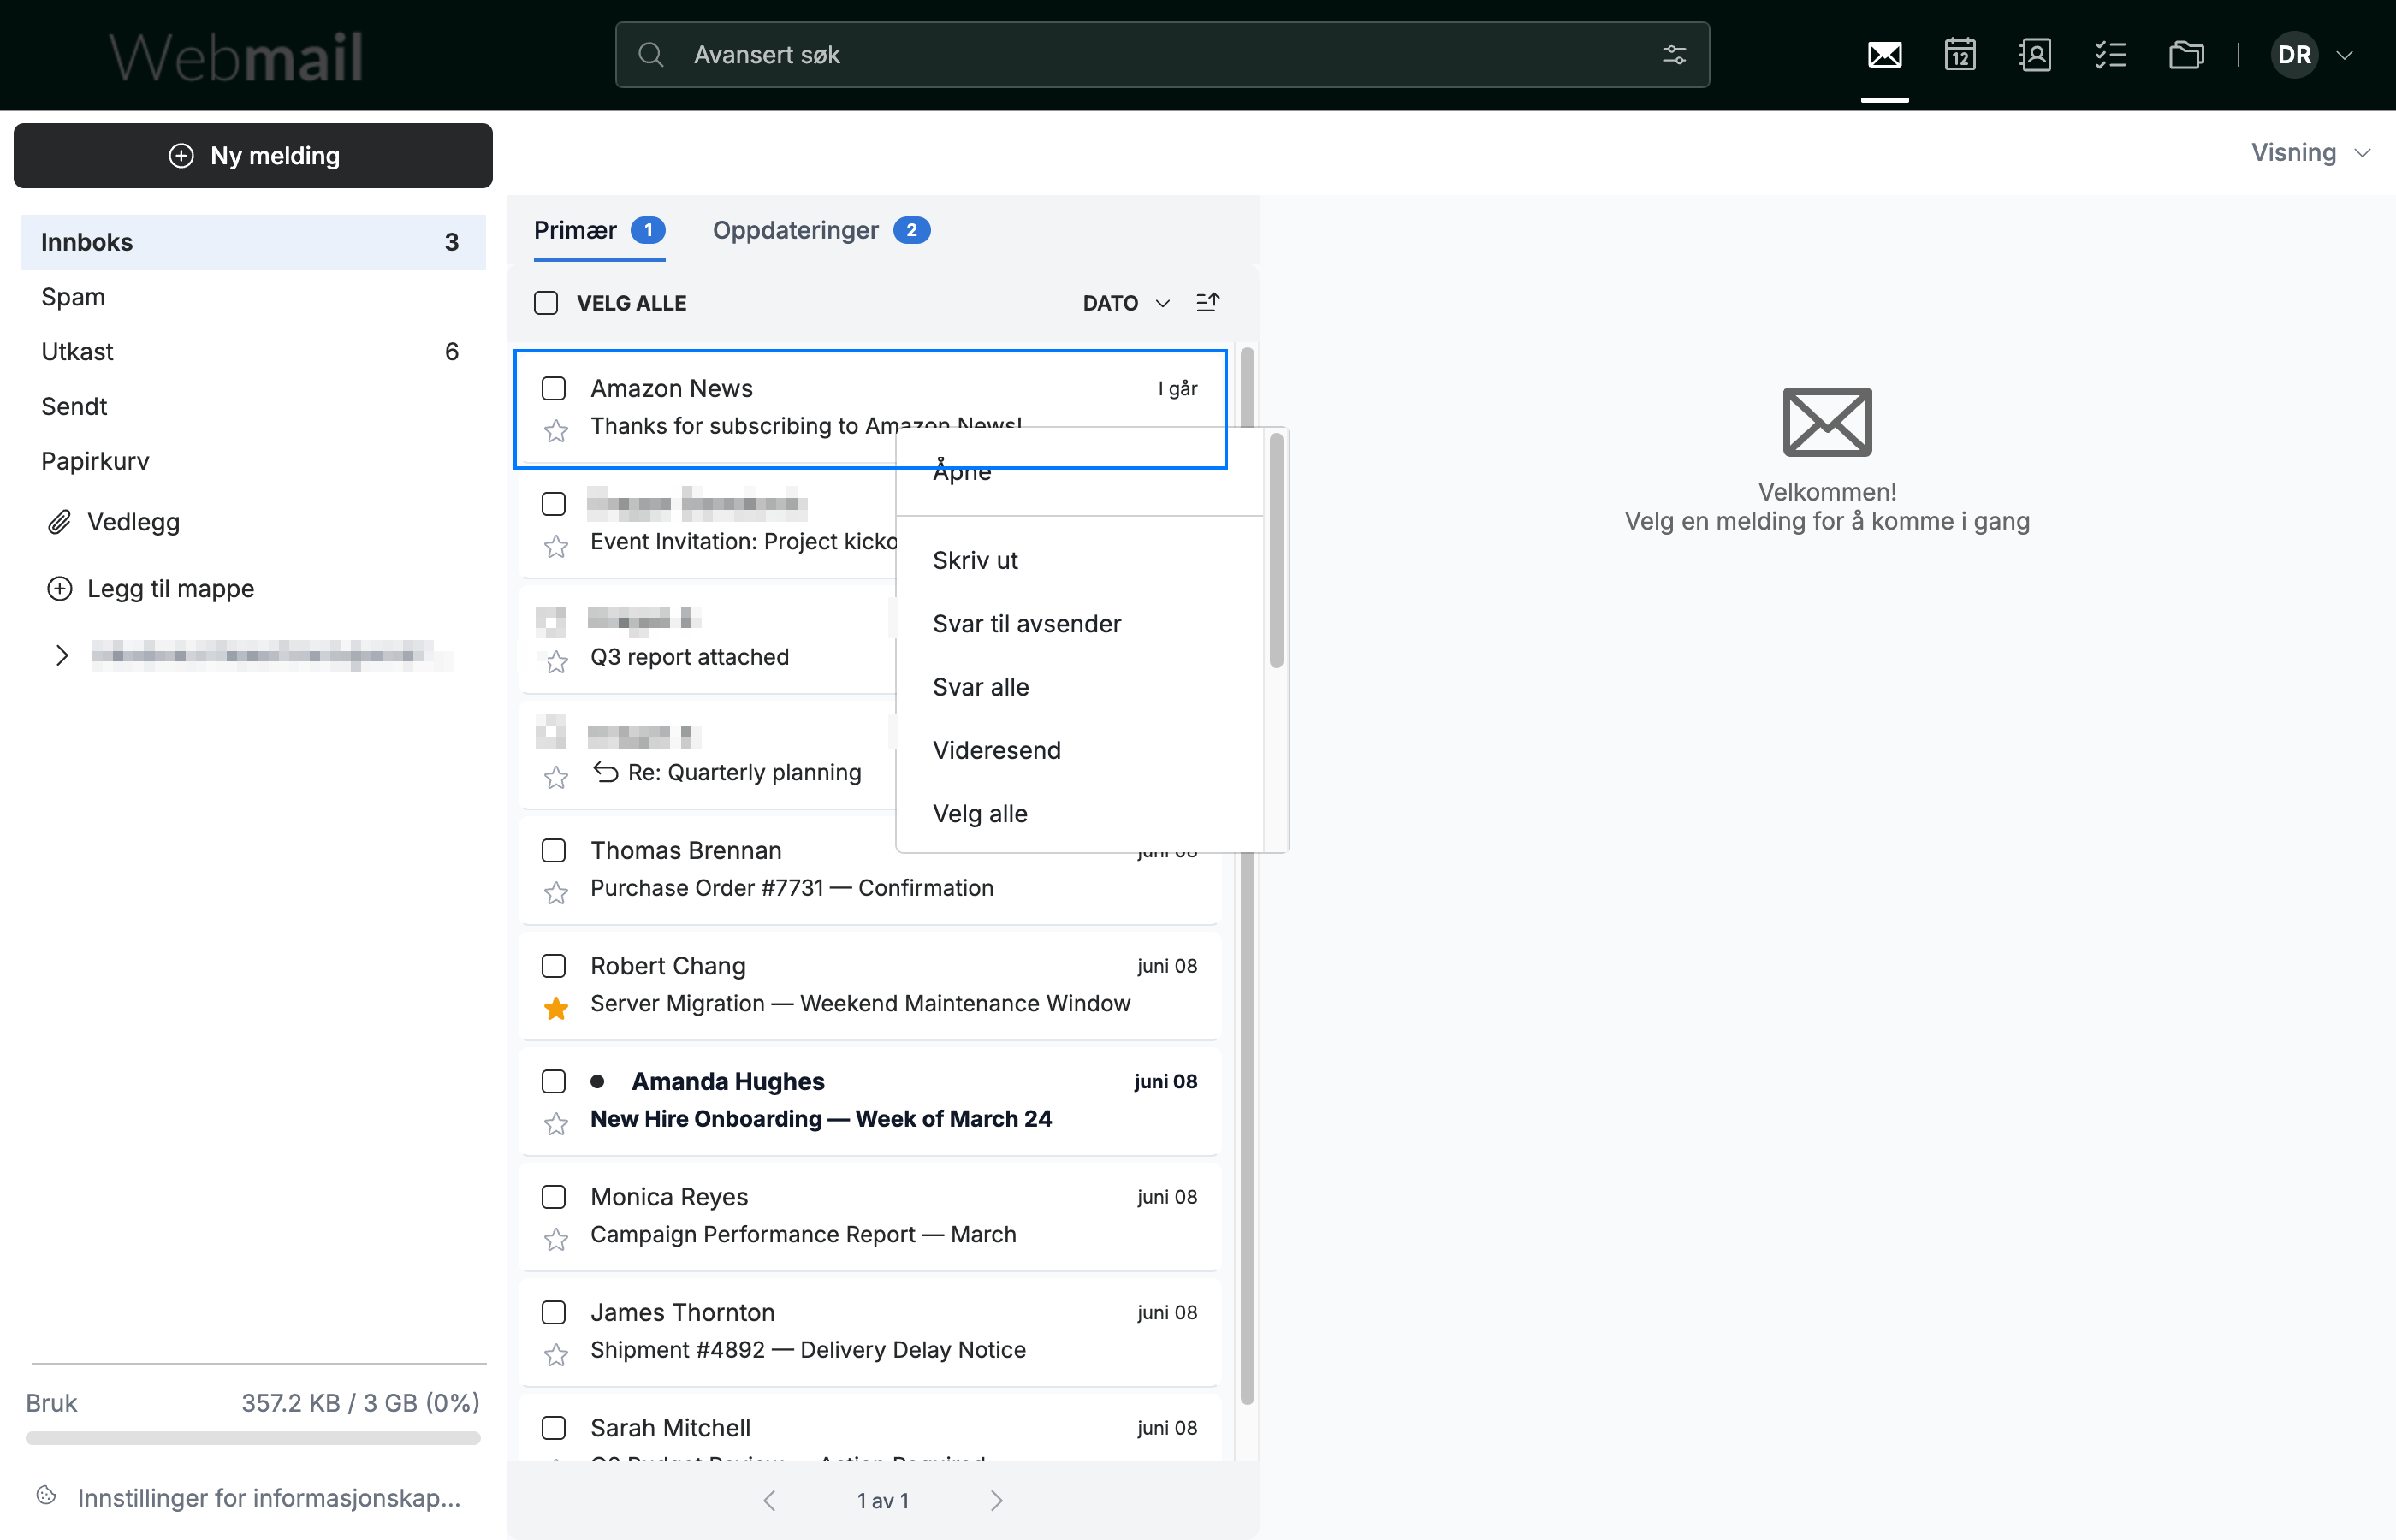The image size is (2396, 1540).
Task: Open the Papirkurv folder
Action: 253,461
